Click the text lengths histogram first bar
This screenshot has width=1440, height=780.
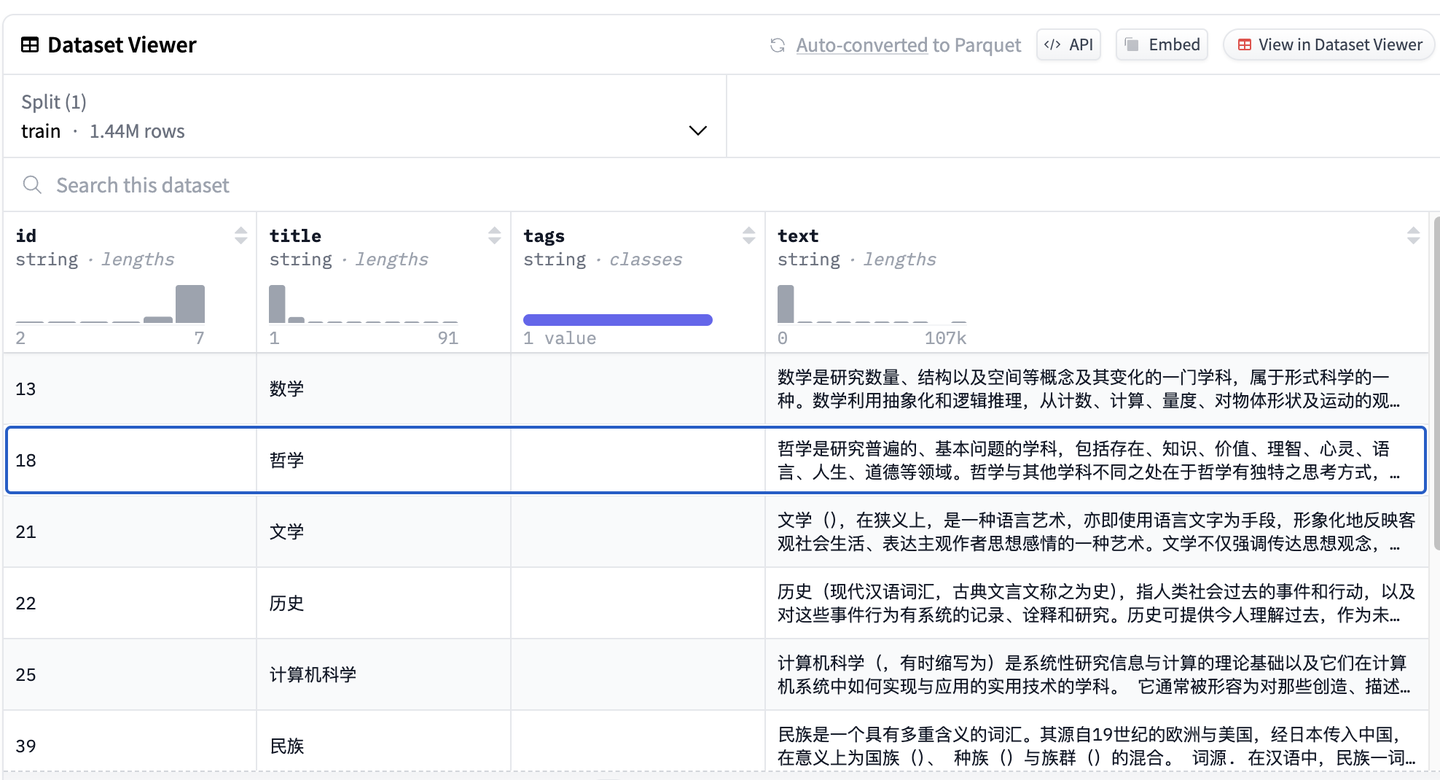tap(786, 304)
